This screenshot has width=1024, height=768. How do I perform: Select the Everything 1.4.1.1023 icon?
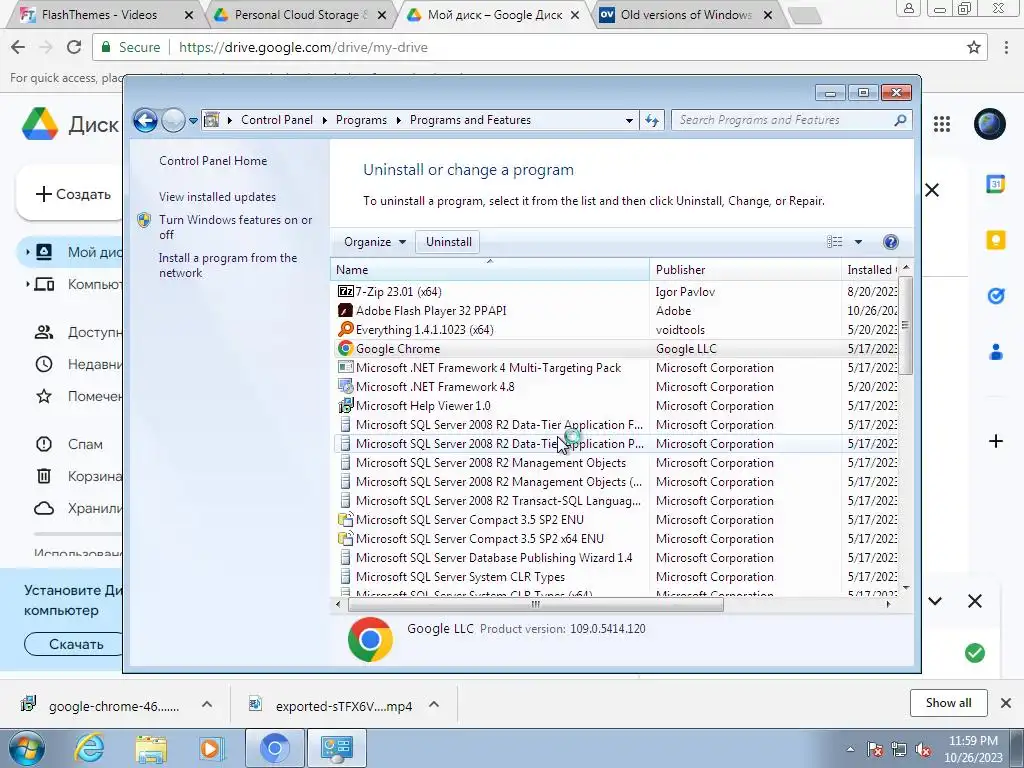click(345, 329)
